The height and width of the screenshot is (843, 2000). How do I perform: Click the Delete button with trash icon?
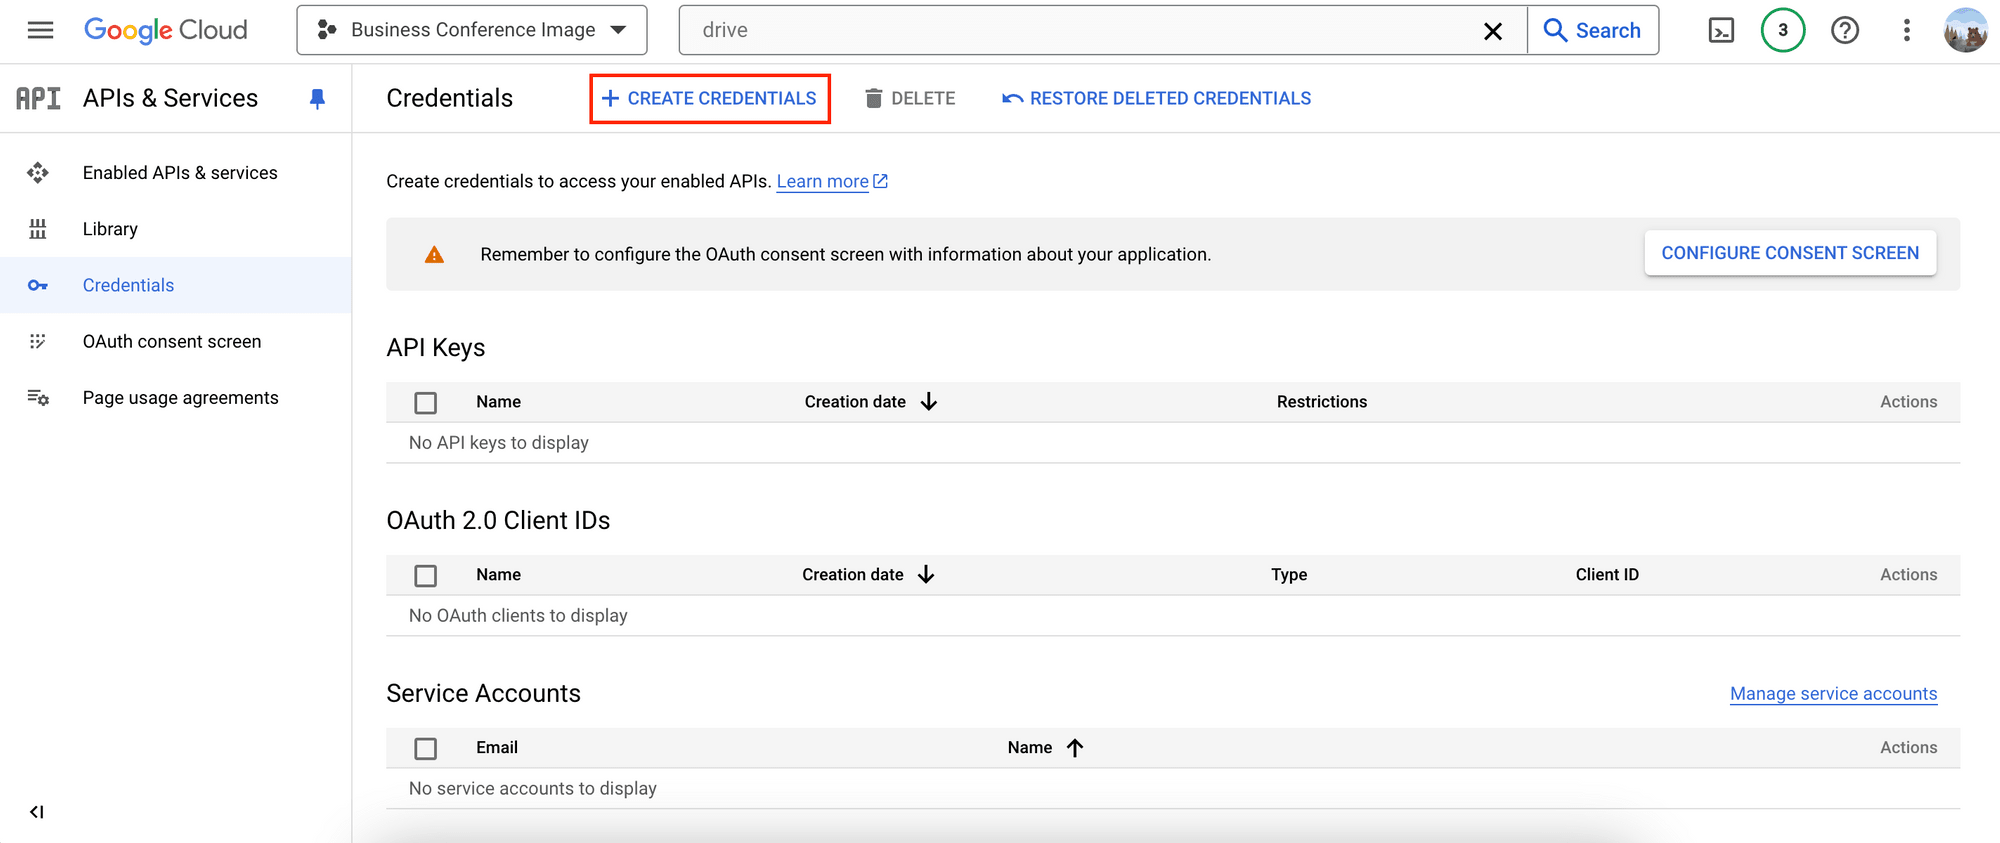tap(910, 98)
